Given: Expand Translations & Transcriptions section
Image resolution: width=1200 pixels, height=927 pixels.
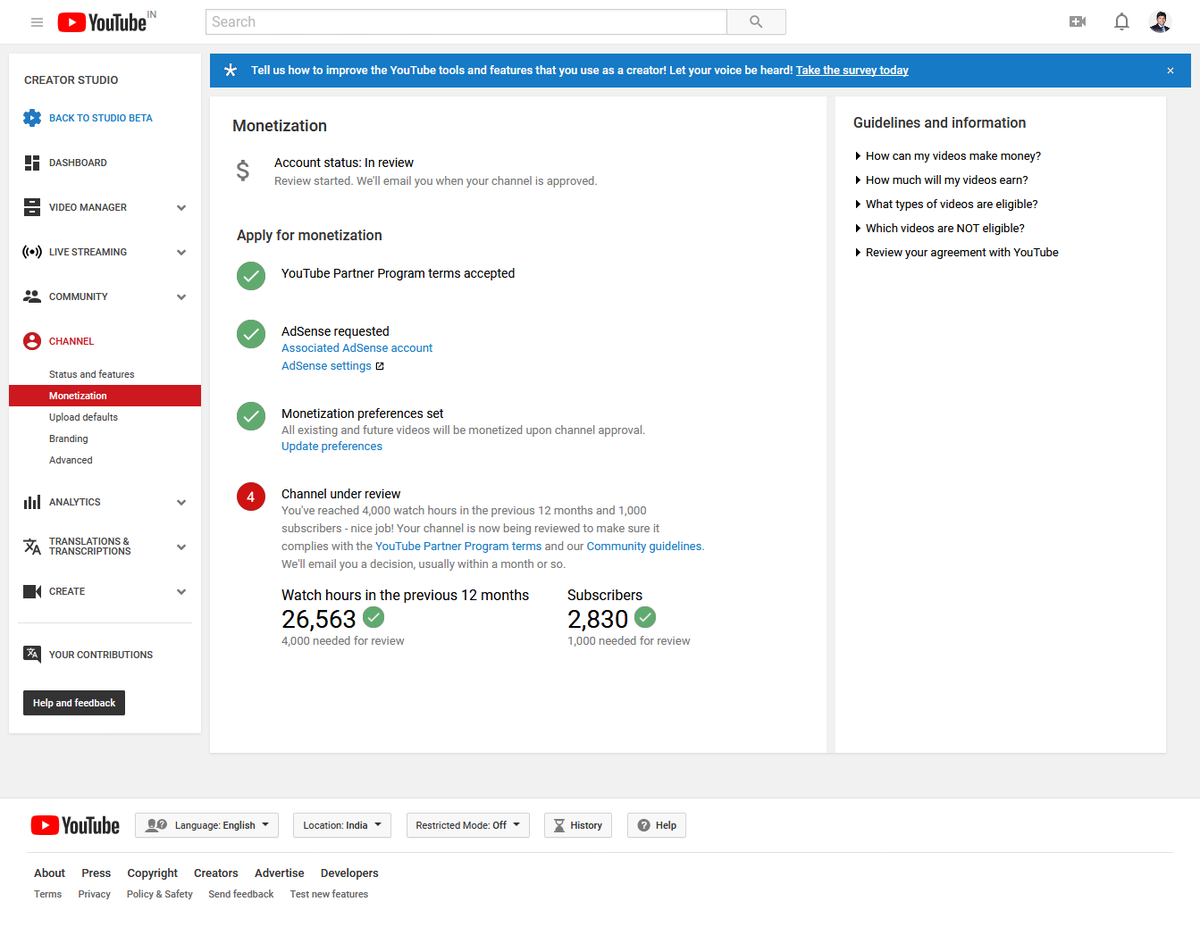Looking at the screenshot, I should tap(181, 547).
